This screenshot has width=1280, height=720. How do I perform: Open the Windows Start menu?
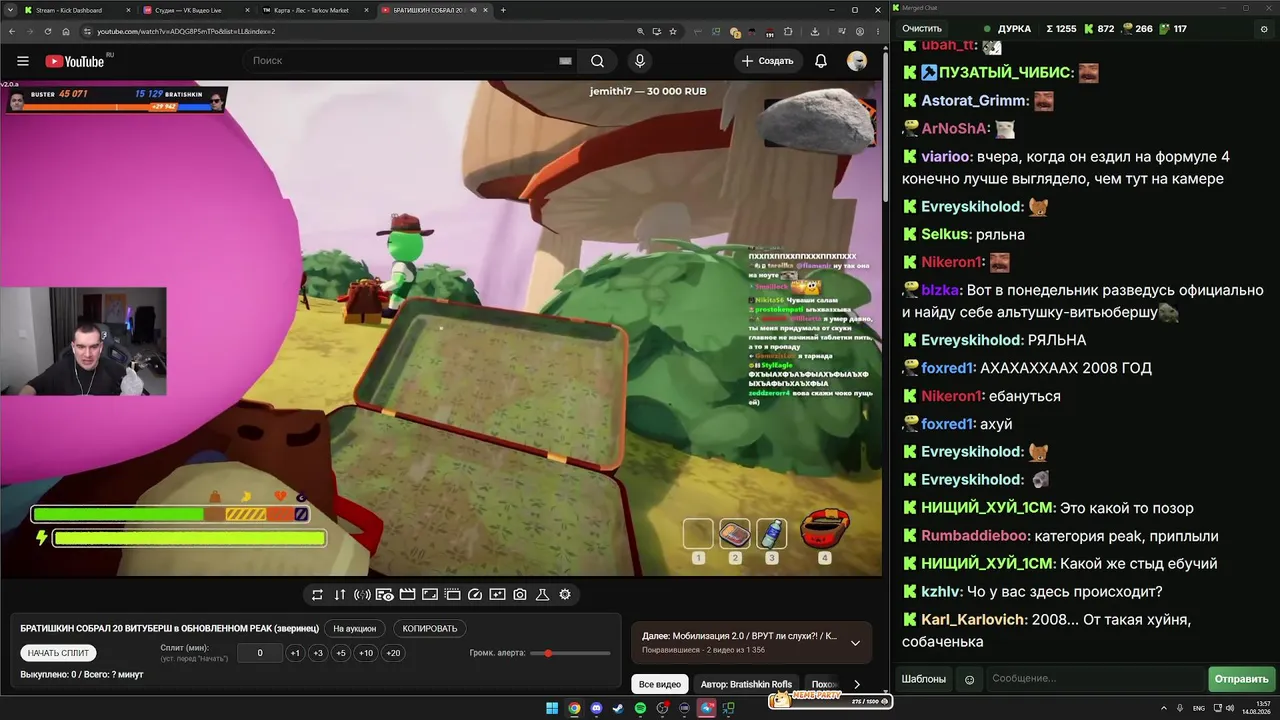tap(552, 709)
